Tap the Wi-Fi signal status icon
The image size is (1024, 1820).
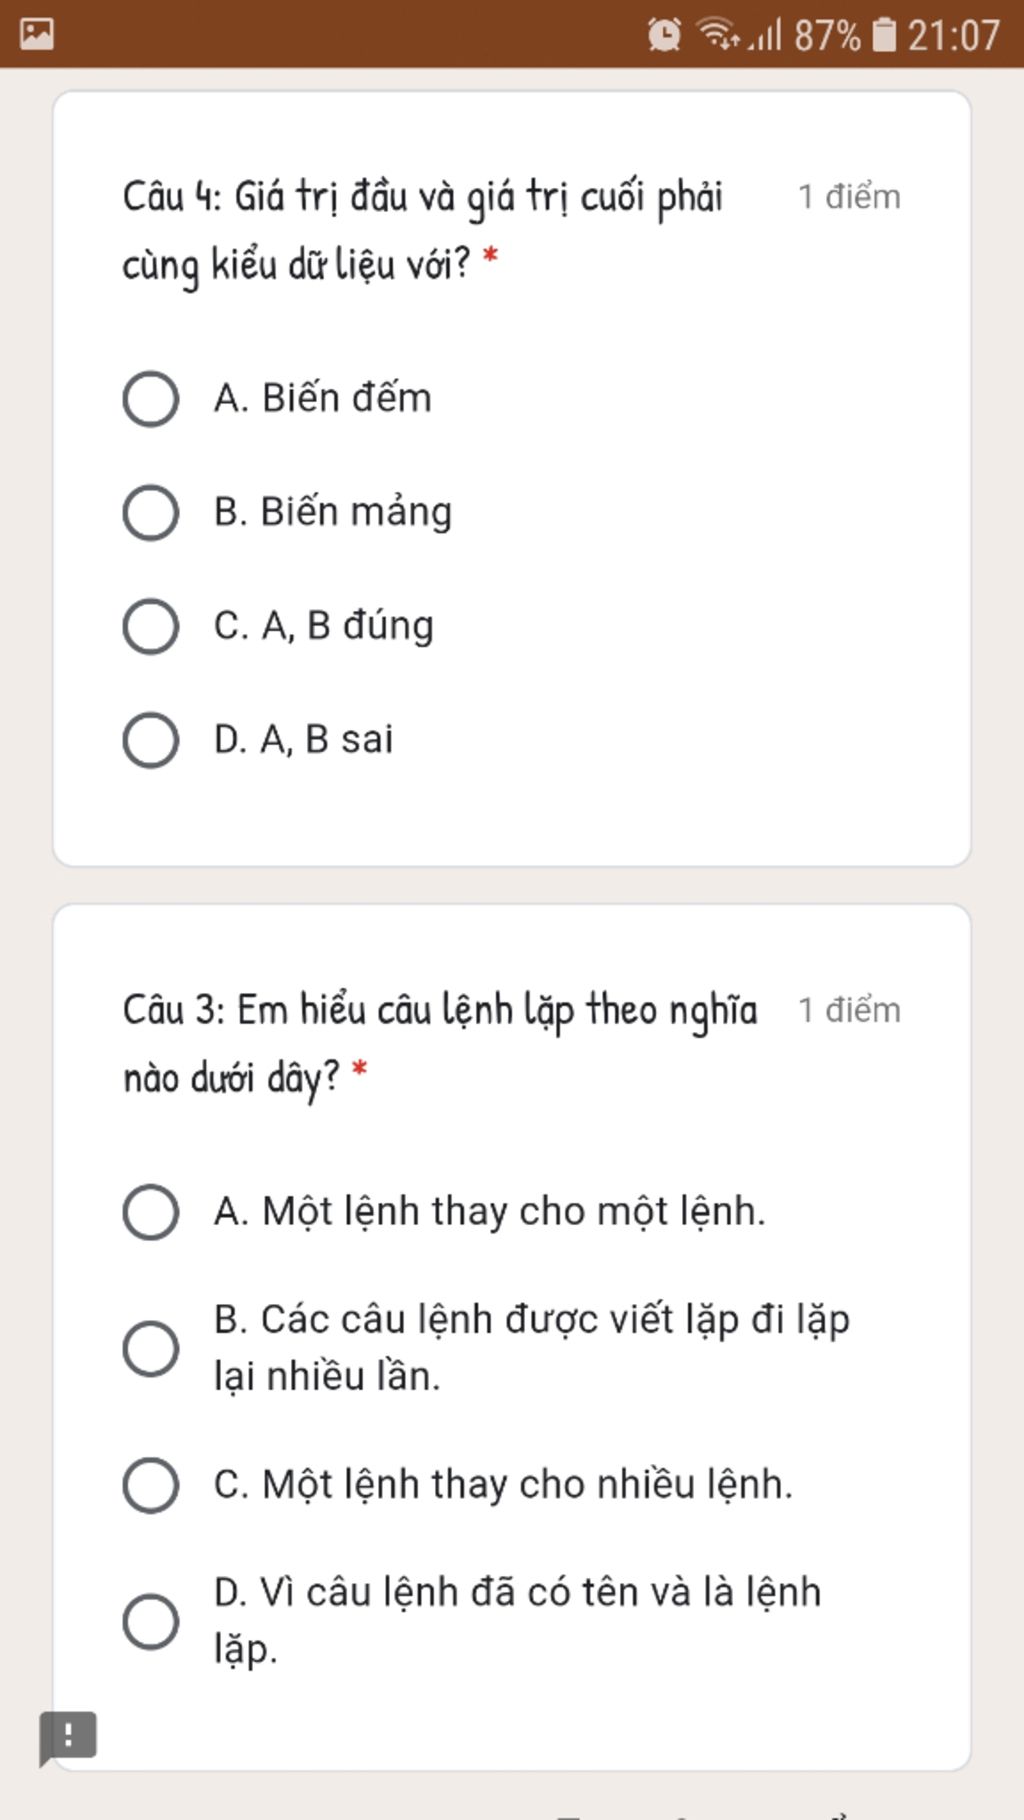pyautogui.click(x=718, y=34)
